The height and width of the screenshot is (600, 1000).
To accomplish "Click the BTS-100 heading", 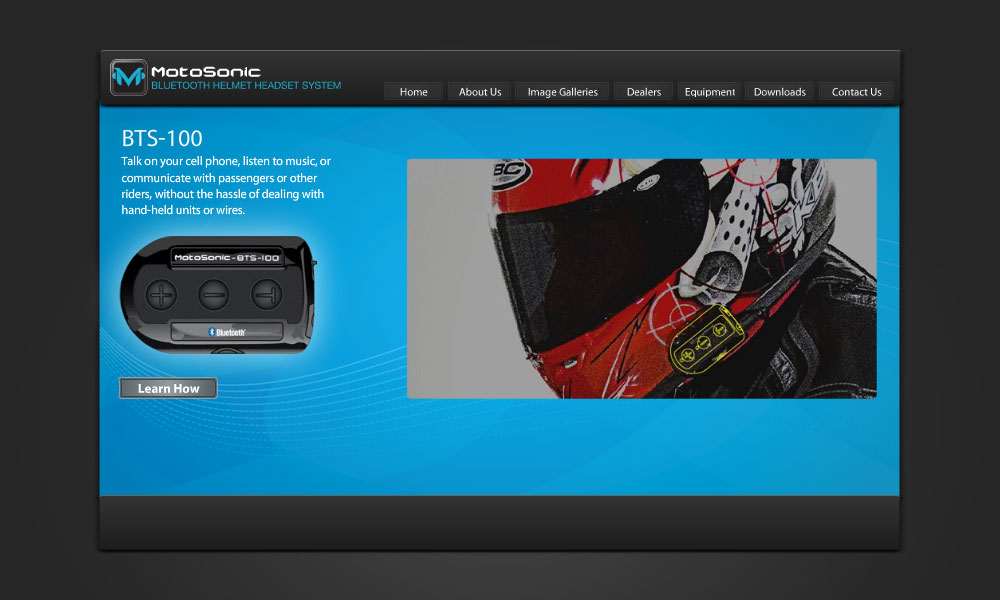I will [162, 138].
